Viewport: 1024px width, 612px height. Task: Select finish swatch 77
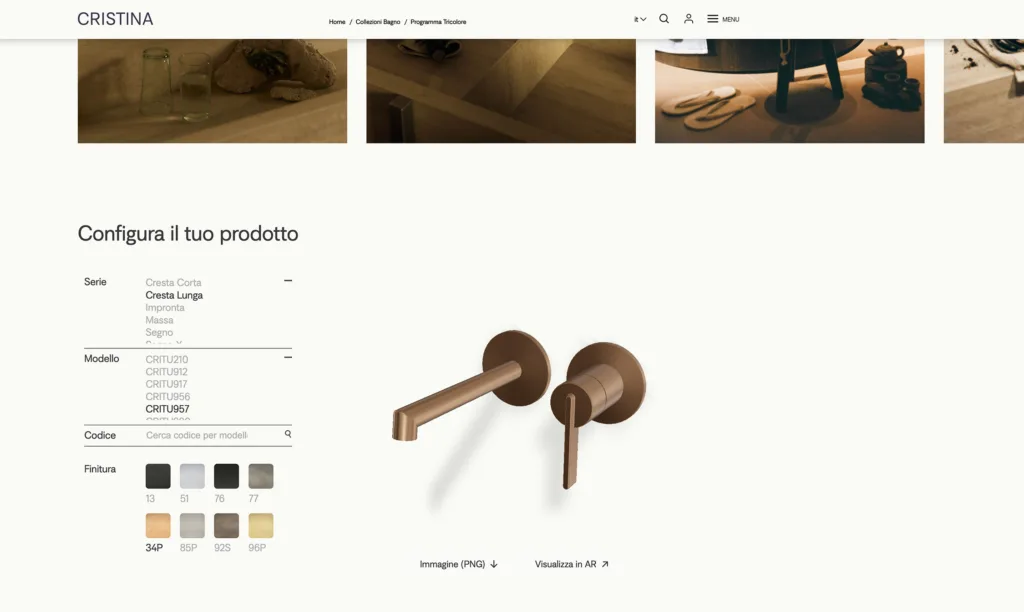coord(261,476)
